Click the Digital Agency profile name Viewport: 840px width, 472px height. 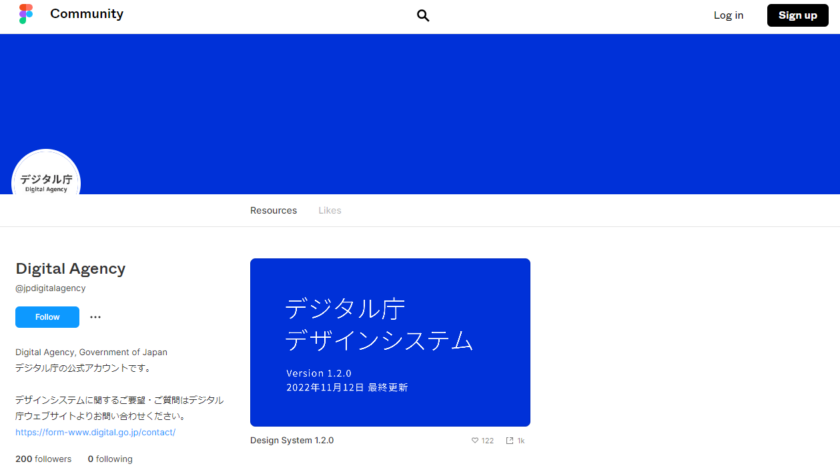pos(70,268)
